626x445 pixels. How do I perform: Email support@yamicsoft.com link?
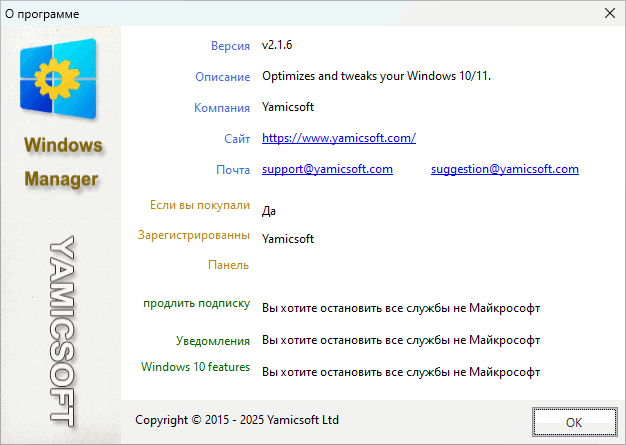coord(327,169)
